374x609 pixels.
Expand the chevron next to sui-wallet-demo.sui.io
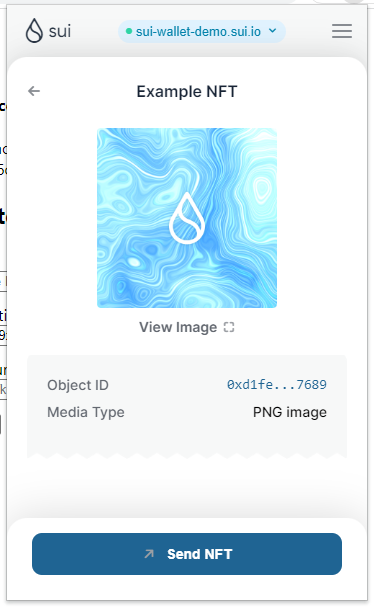[273, 31]
